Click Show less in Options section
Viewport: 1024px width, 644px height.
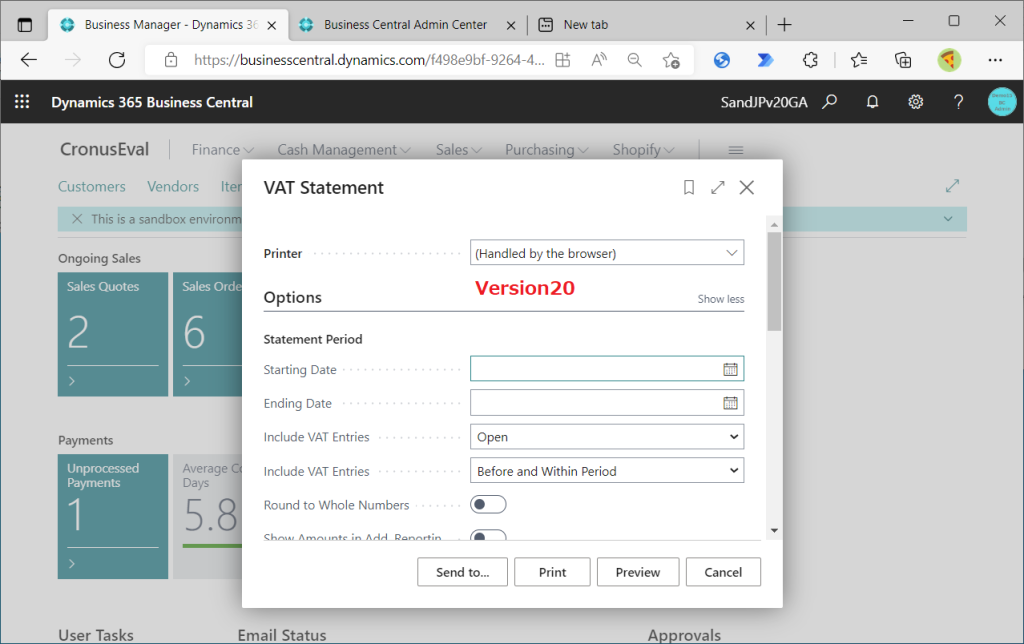pos(721,298)
